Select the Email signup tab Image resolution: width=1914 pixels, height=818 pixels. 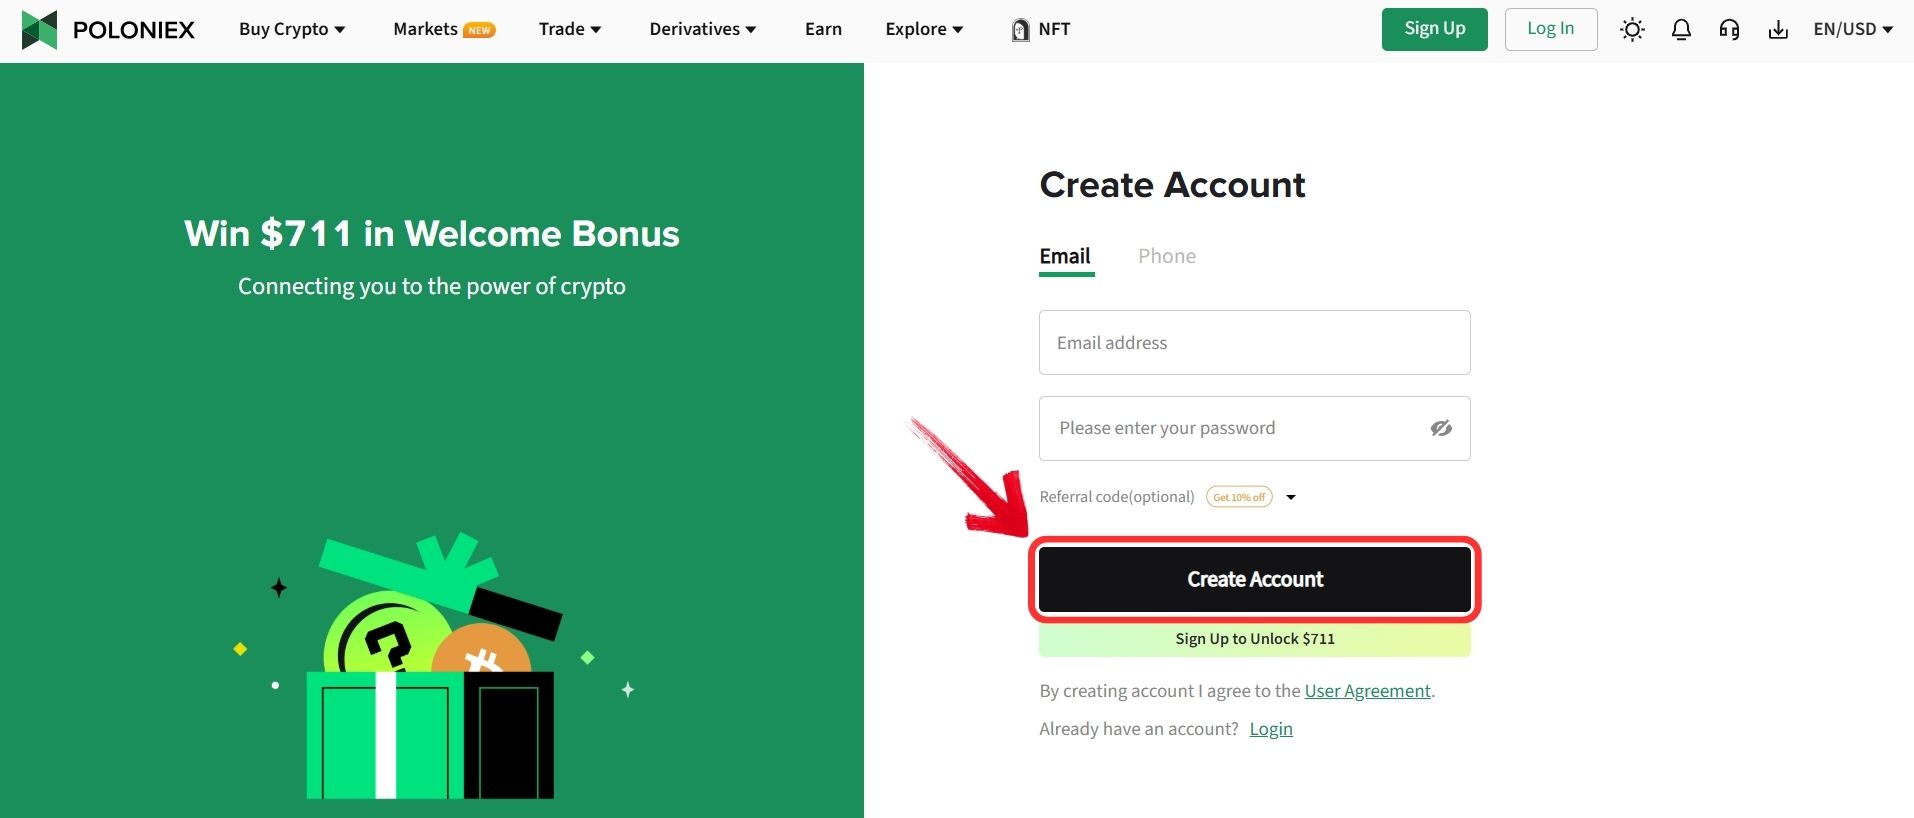pyautogui.click(x=1065, y=256)
